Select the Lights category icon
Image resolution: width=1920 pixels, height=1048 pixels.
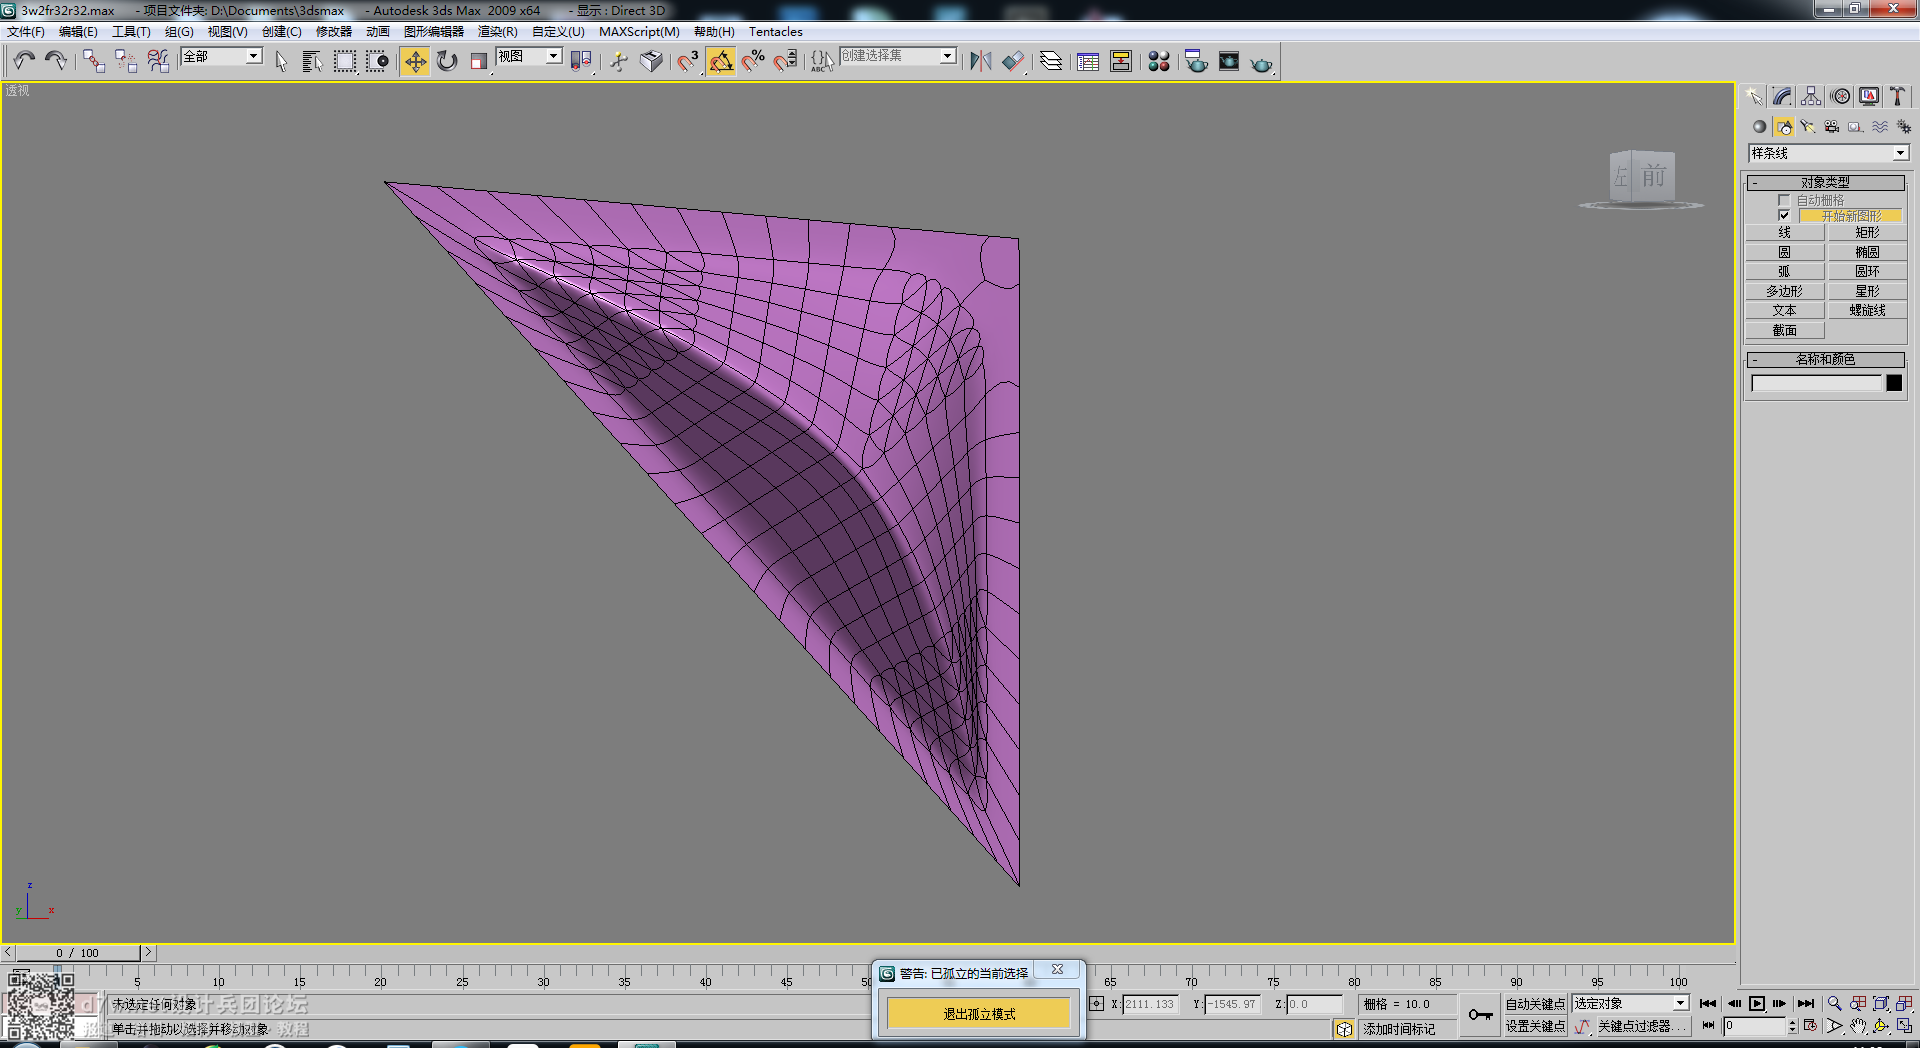(1807, 127)
